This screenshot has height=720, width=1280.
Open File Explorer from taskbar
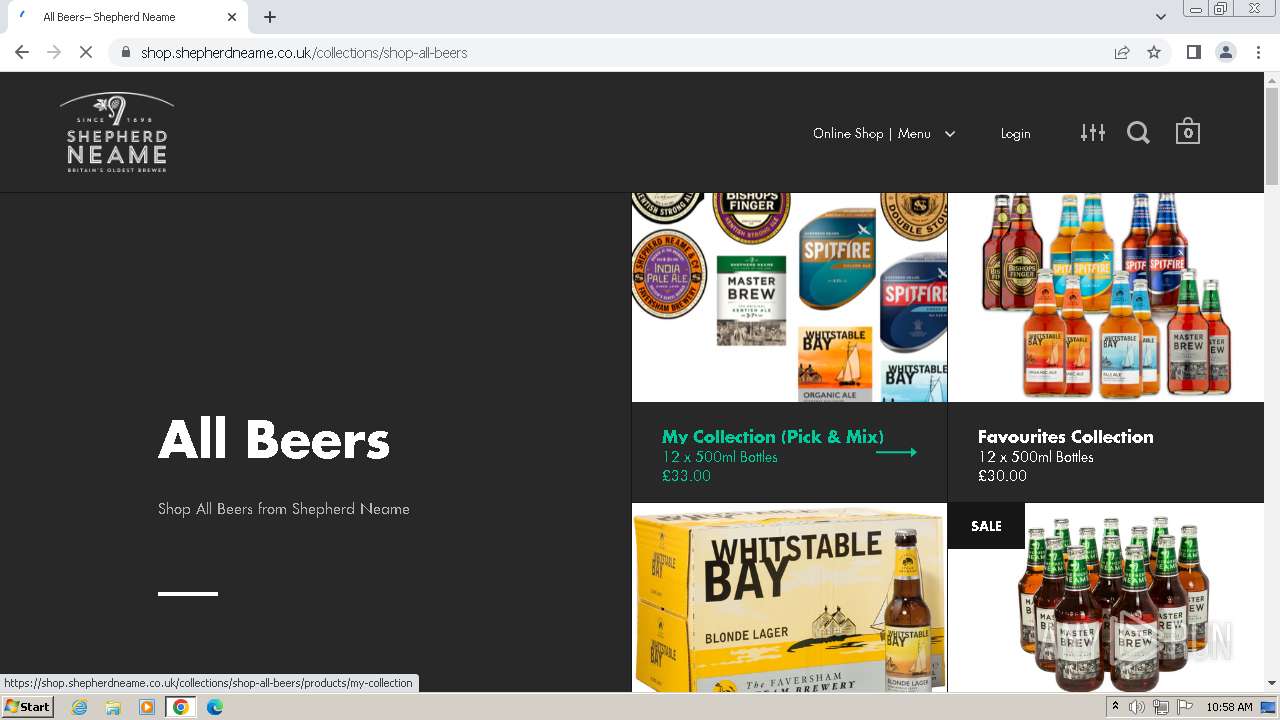[113, 707]
